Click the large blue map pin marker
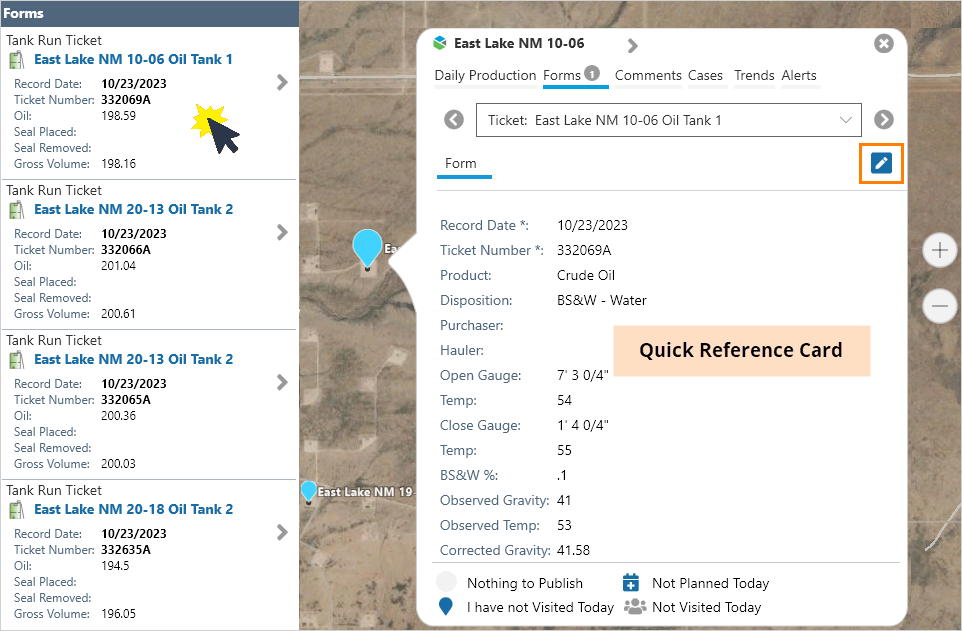Screen dimensions: 962x631 pyautogui.click(x=367, y=248)
